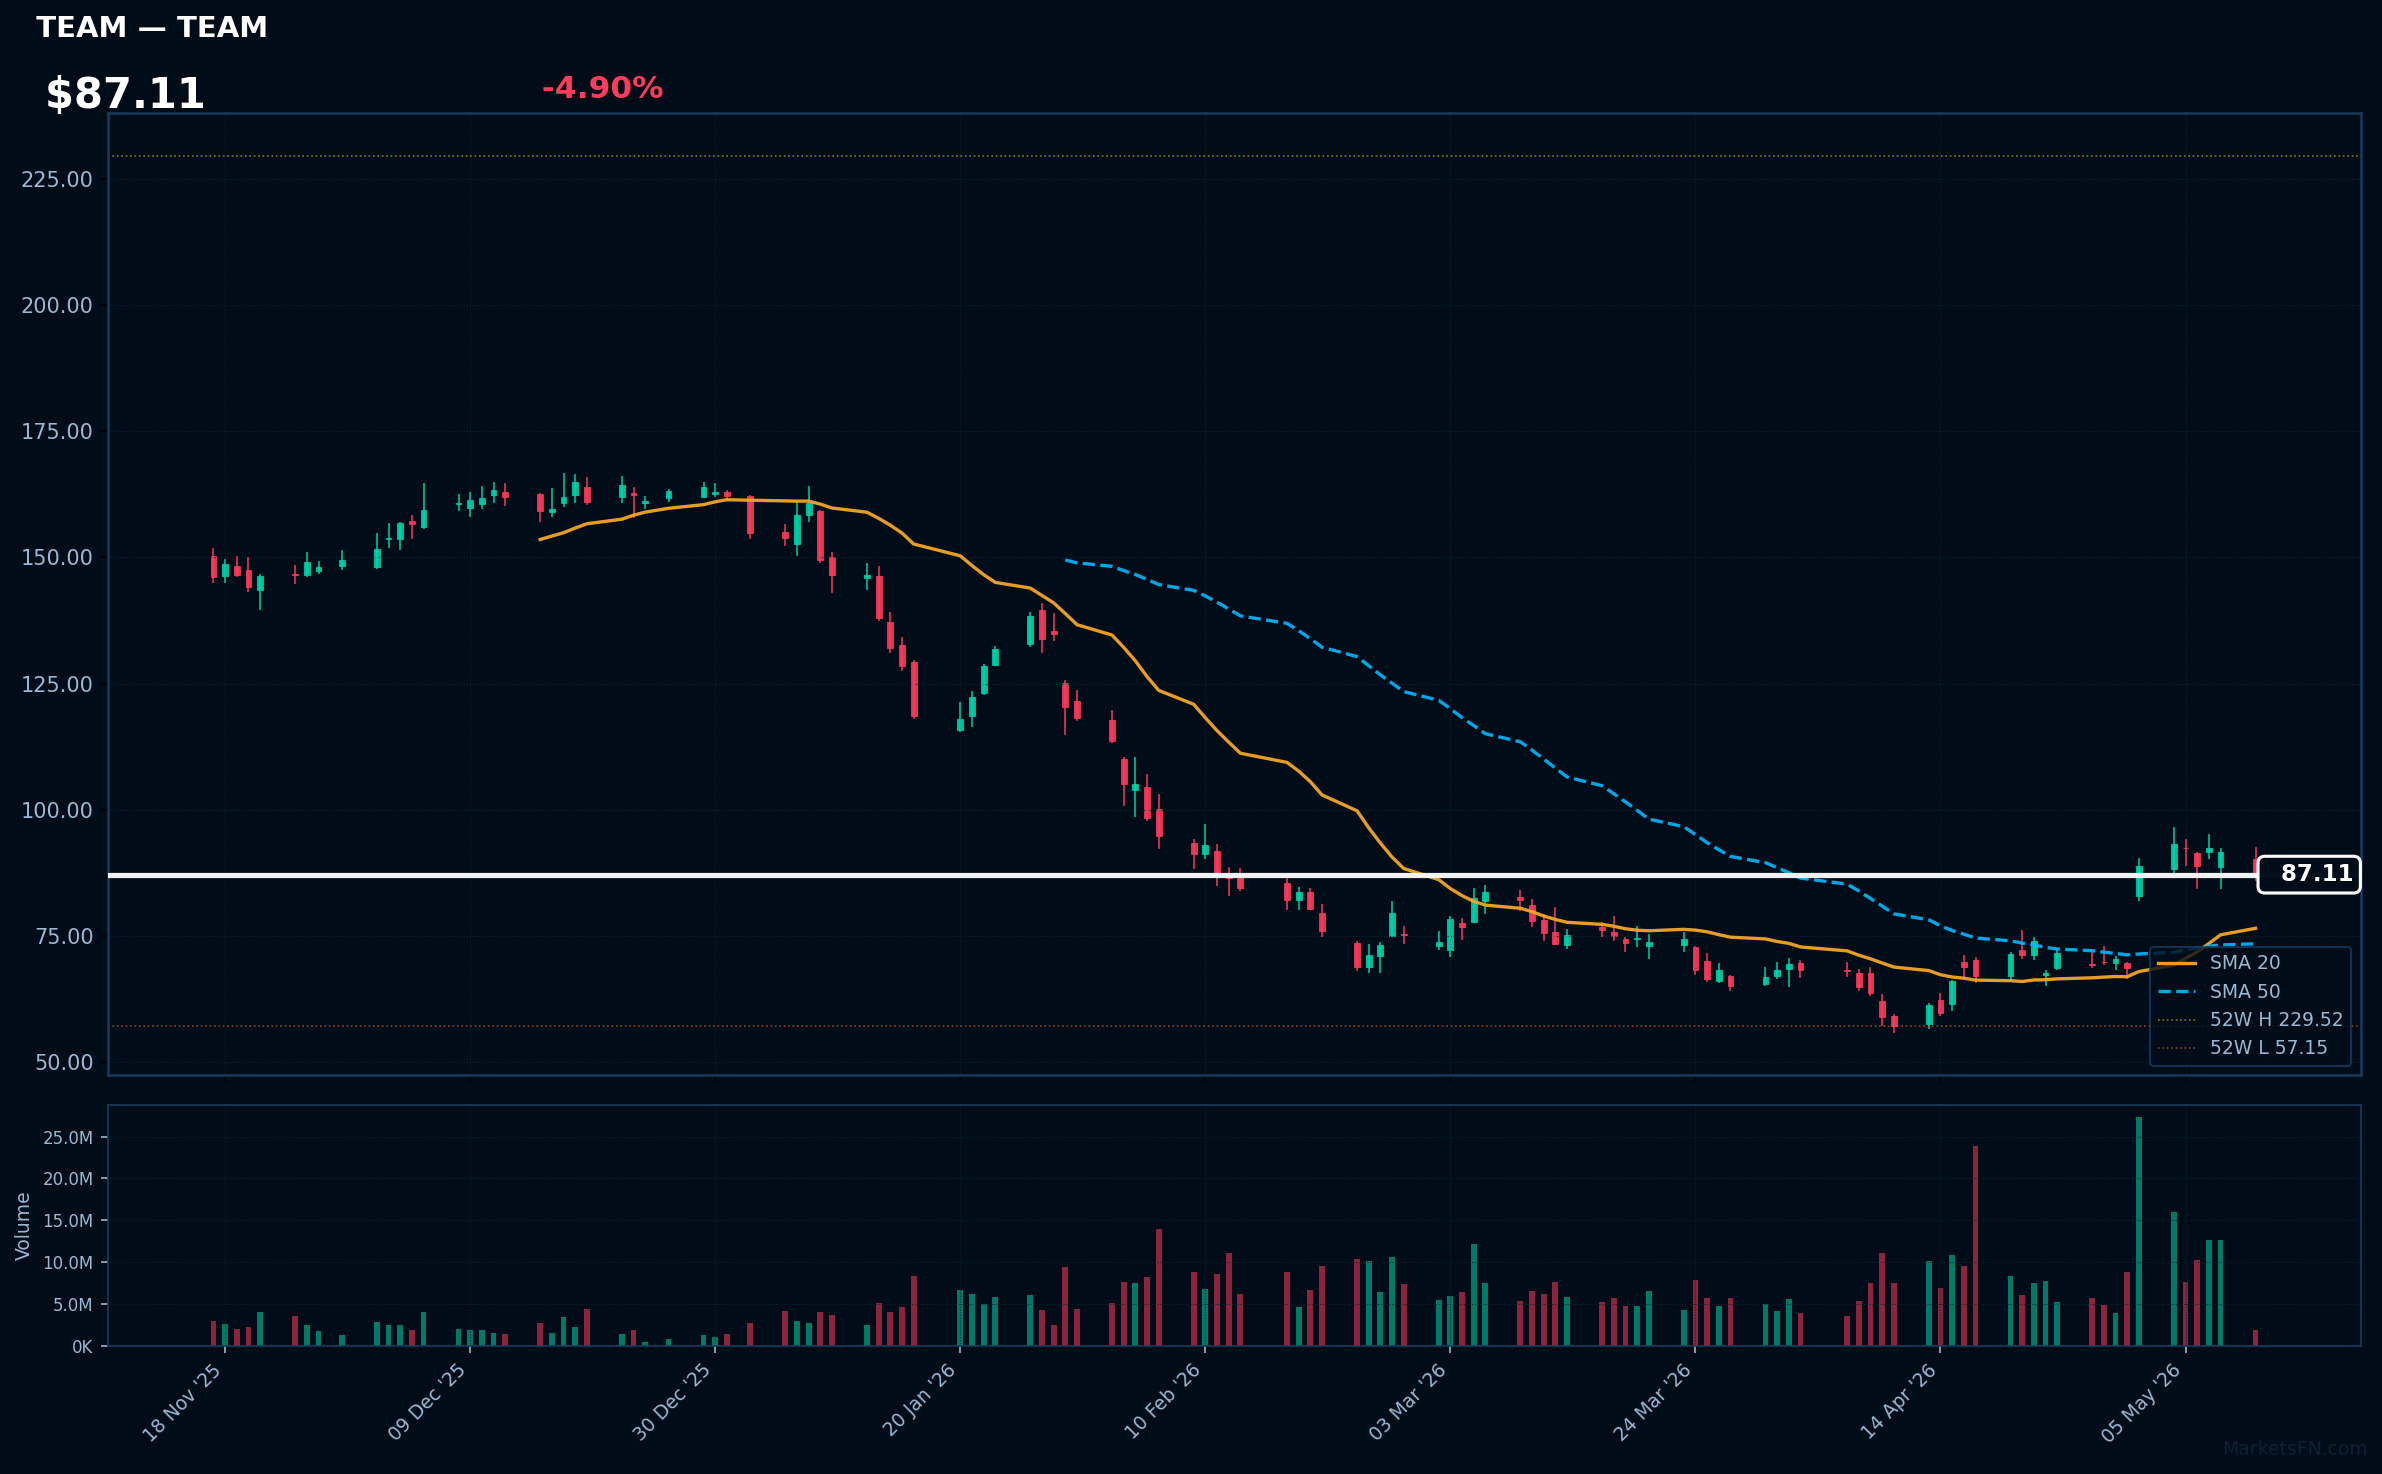The width and height of the screenshot is (2382, 1474).
Task: Click the "100.00" price axis label
Action: coord(57,810)
